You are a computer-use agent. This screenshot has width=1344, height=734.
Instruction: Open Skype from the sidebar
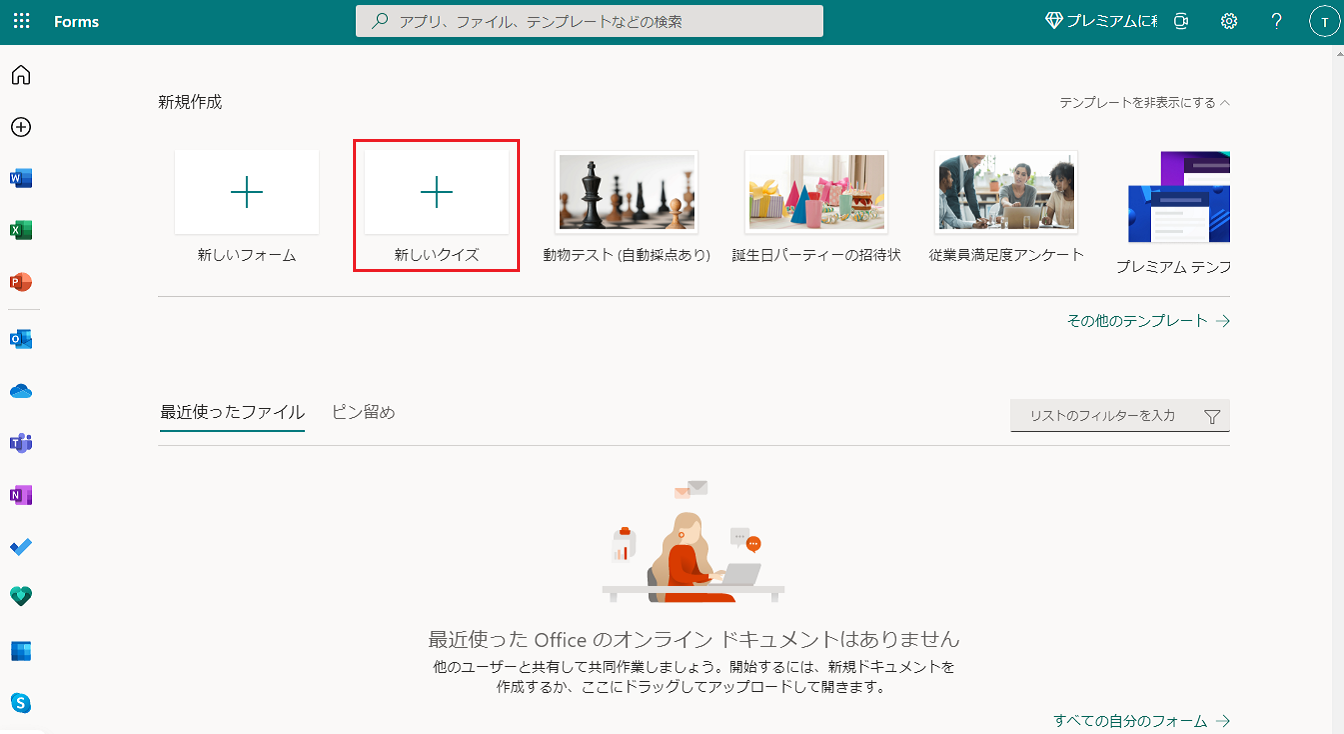click(21, 703)
